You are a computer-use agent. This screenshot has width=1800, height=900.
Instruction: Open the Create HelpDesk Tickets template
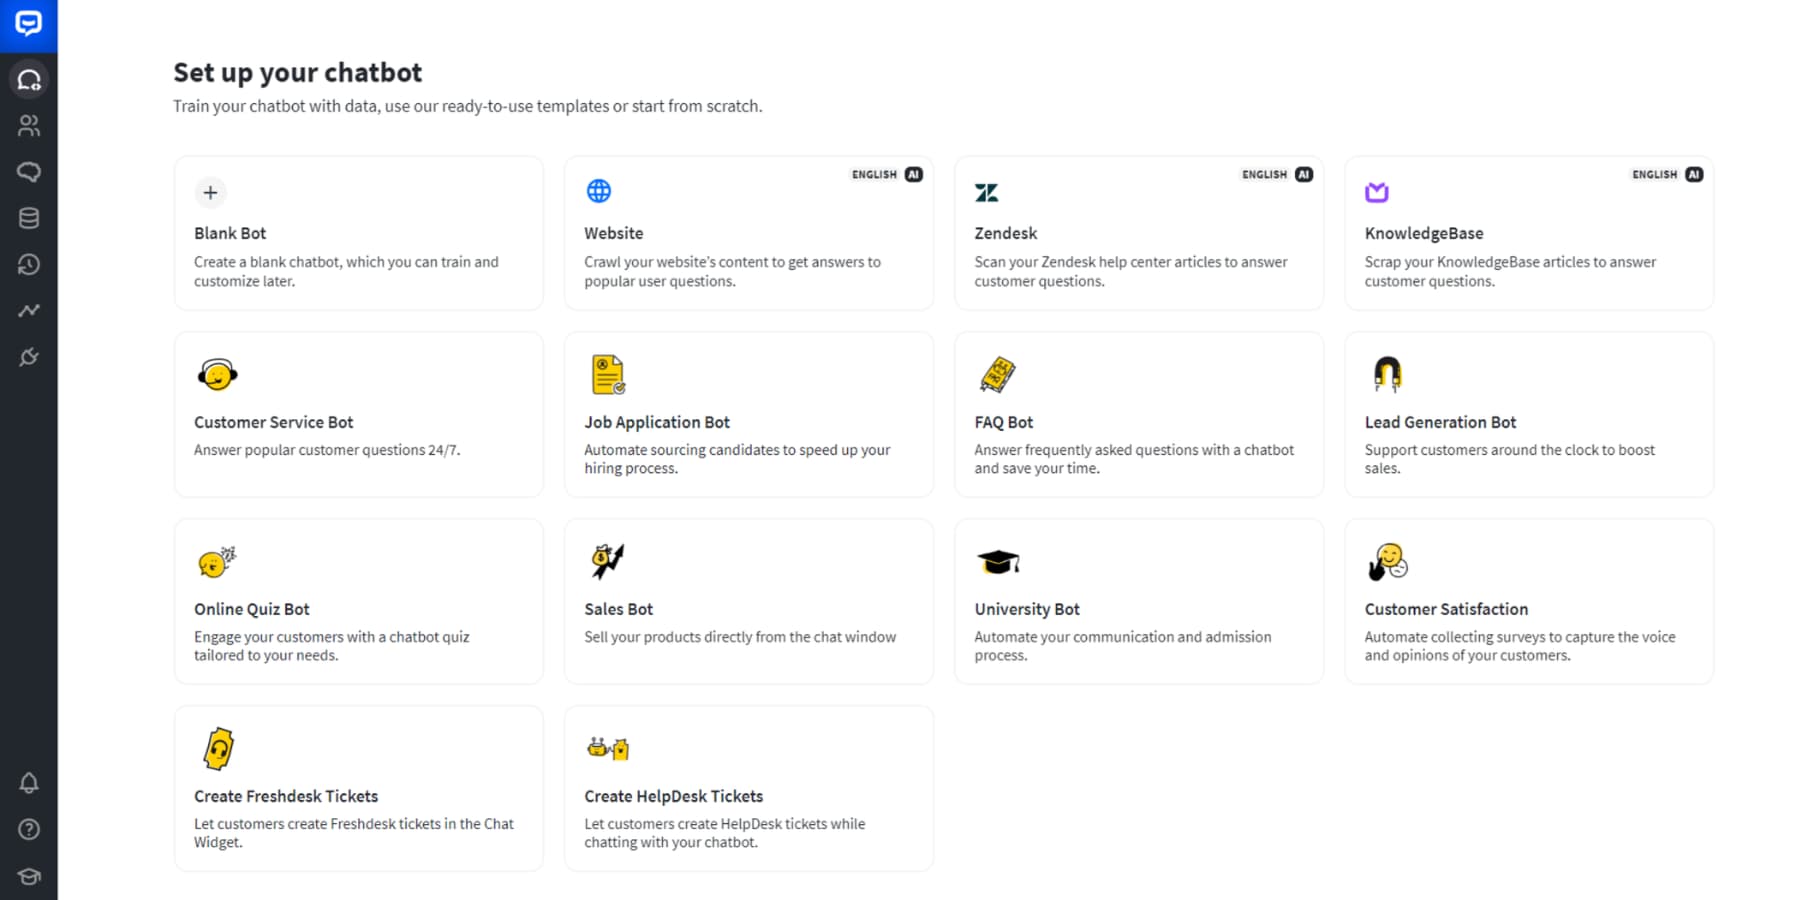click(x=748, y=788)
